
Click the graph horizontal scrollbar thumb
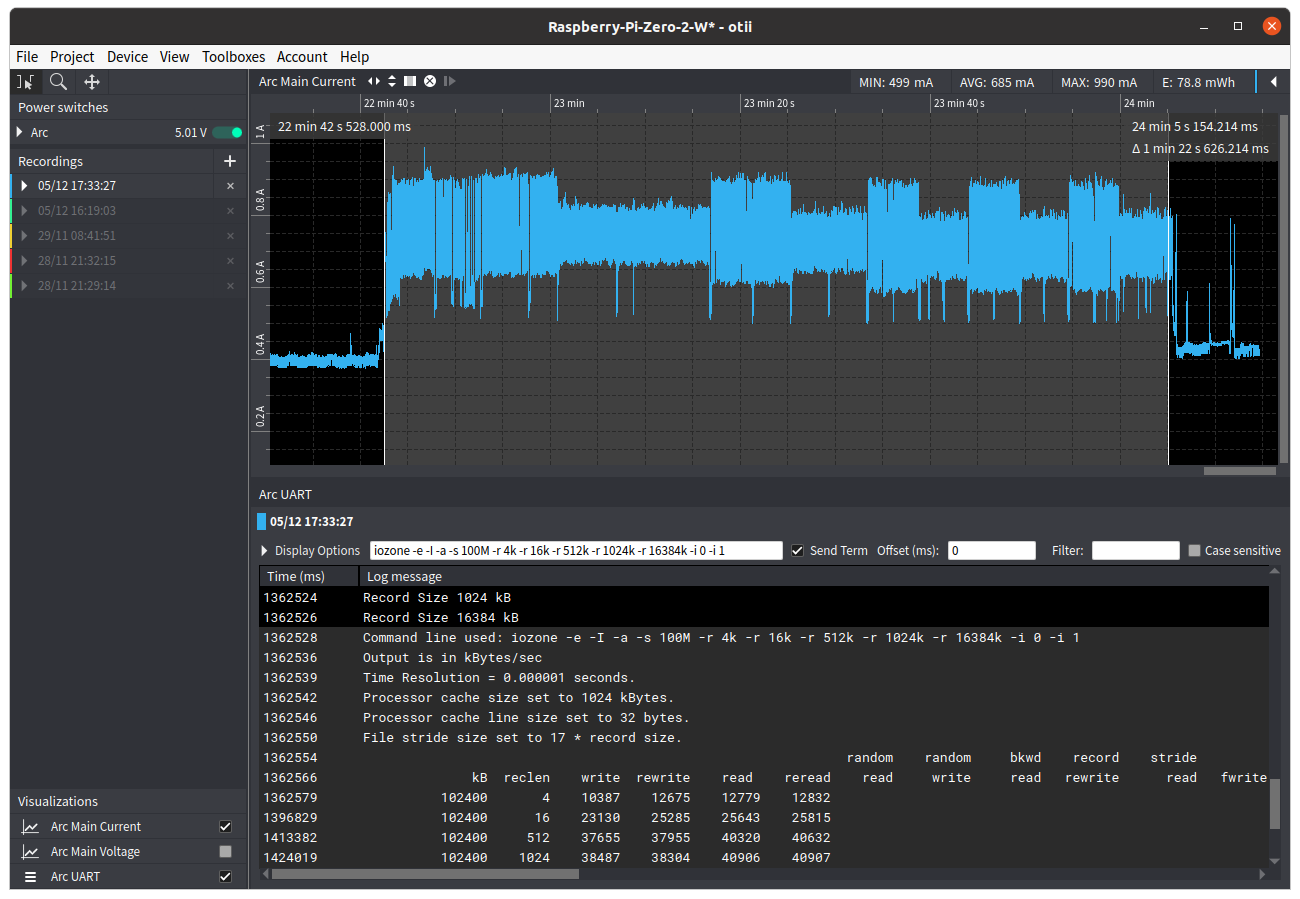(x=1239, y=470)
